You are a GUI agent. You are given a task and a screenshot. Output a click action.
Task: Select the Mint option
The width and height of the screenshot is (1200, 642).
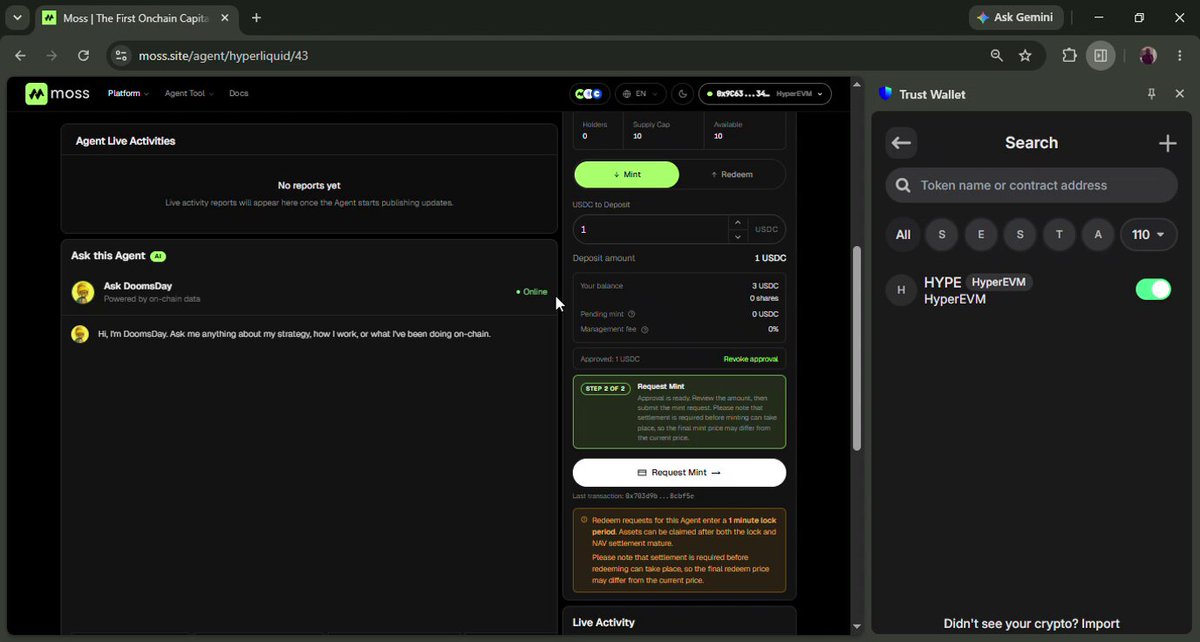click(x=626, y=174)
